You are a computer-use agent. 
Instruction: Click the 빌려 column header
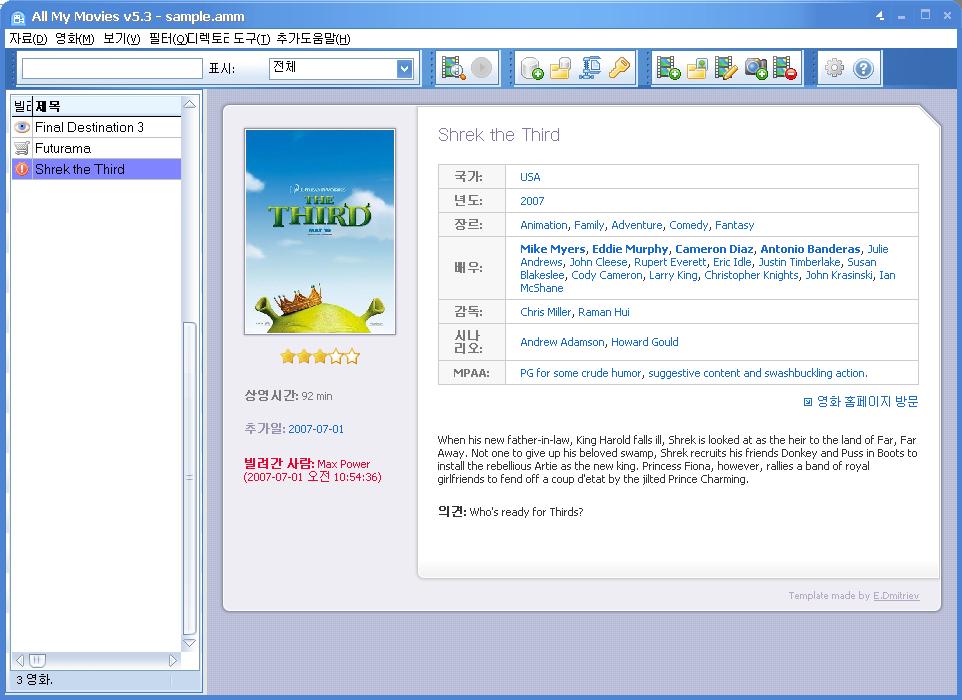point(22,106)
